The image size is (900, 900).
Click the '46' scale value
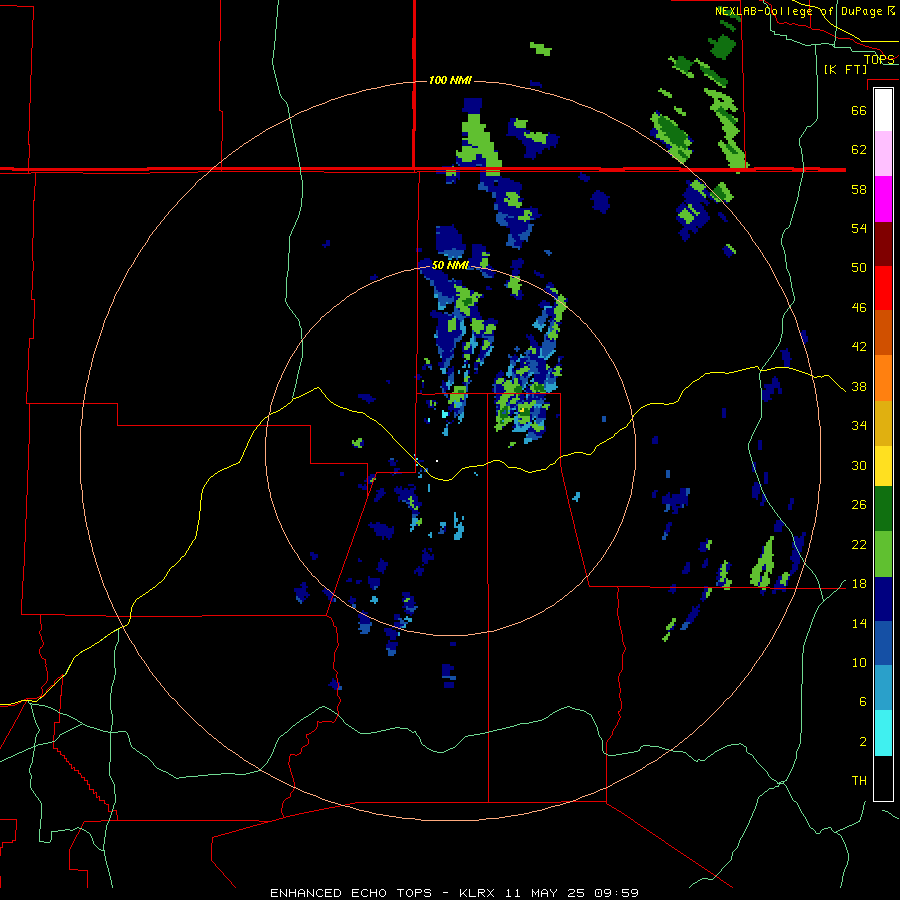tap(859, 308)
